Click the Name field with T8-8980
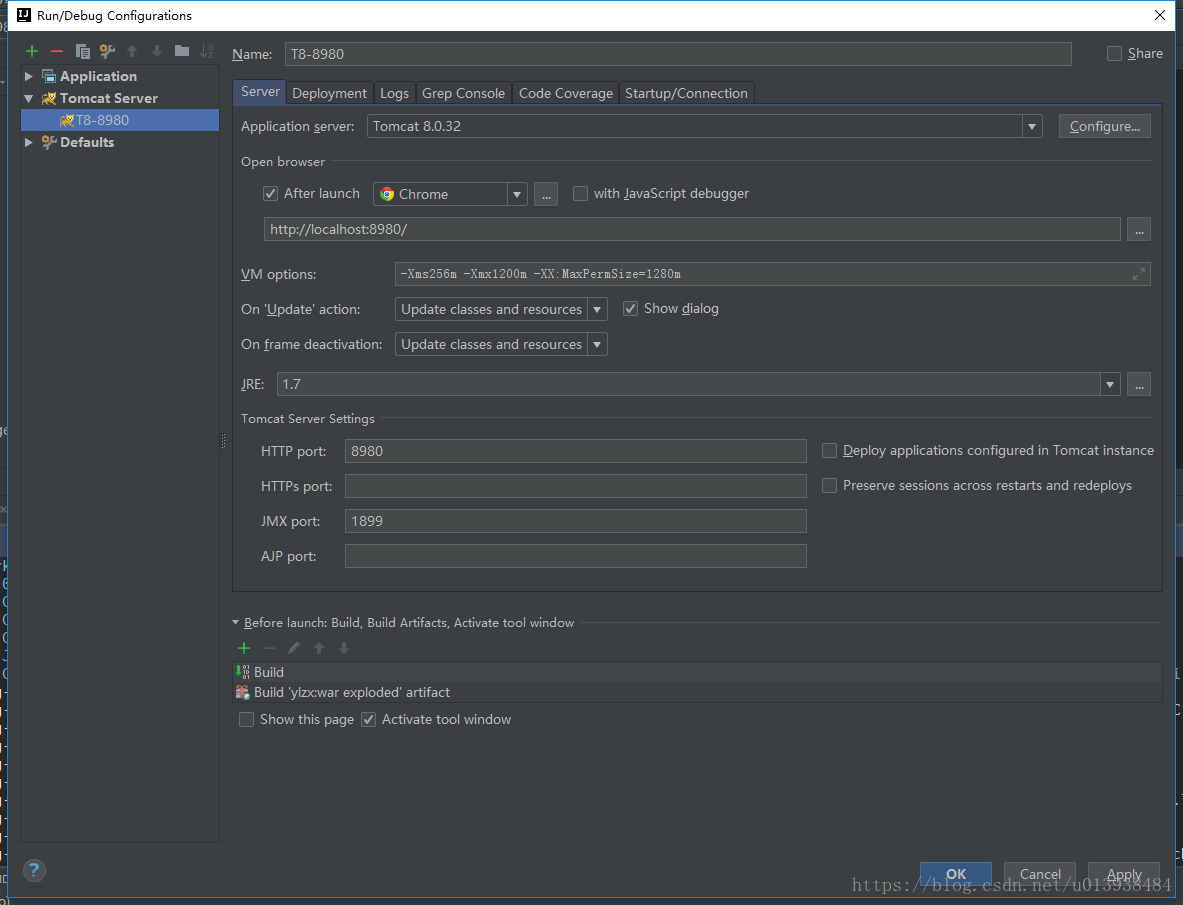This screenshot has height=905, width=1183. [678, 54]
